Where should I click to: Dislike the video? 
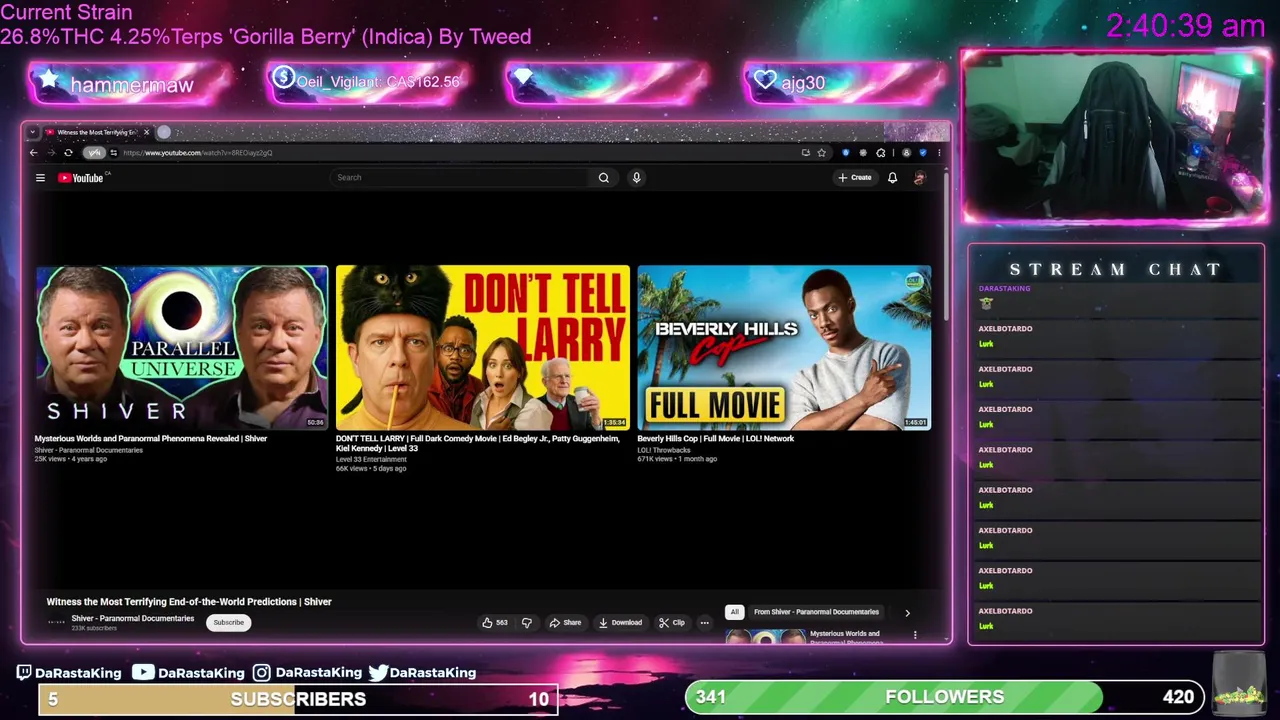(527, 623)
